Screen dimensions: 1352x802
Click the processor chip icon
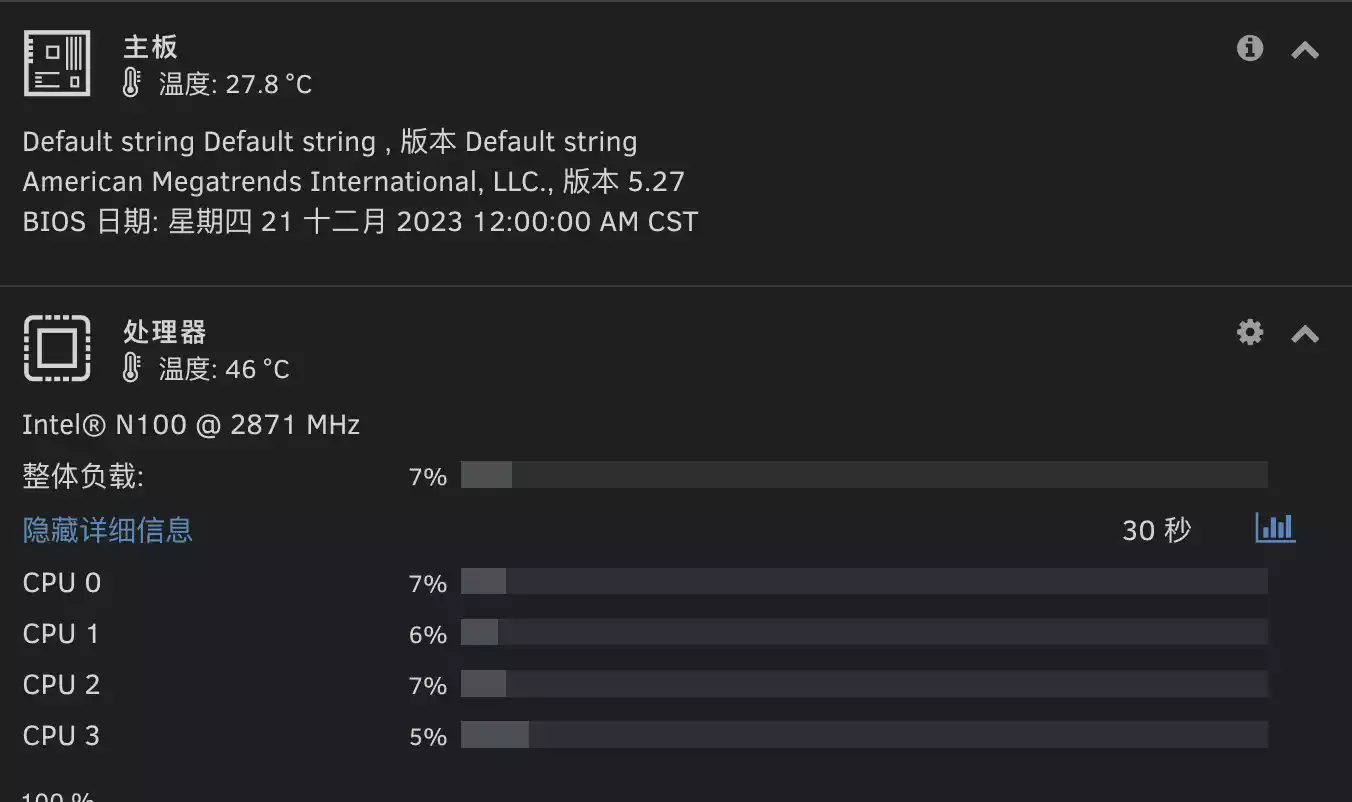tap(57, 348)
